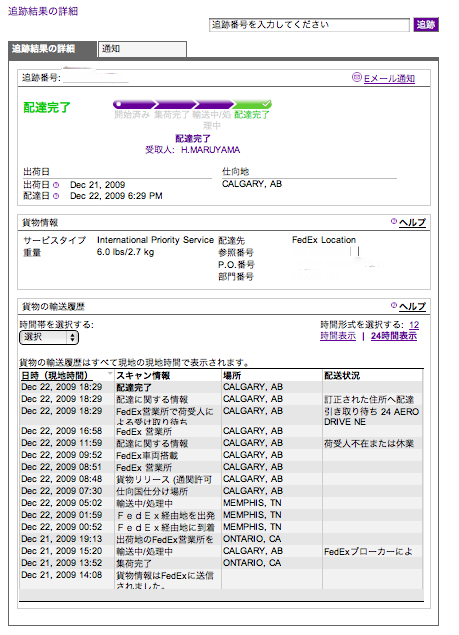Viewport: 459px width, 635px height.
Task: Click the Dec 22, 2009 16:58 row
Action: (221, 431)
